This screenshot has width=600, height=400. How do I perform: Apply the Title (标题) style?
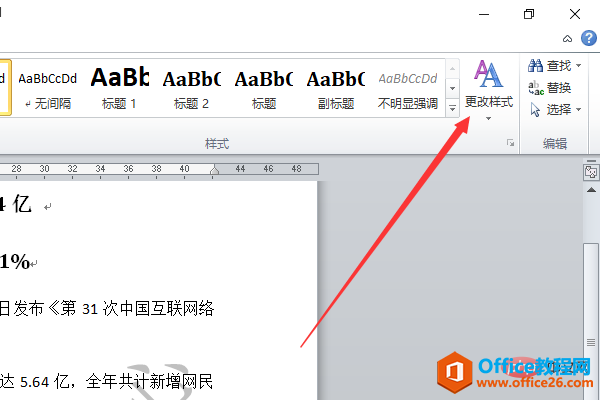(264, 88)
